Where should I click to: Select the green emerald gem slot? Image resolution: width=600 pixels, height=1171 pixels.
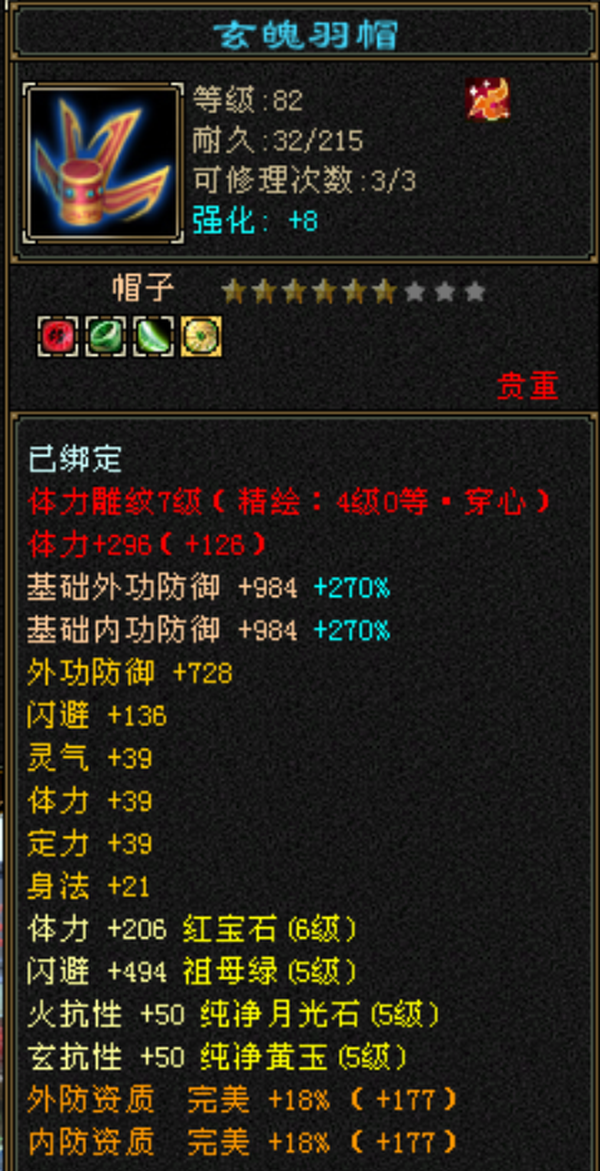point(105,336)
